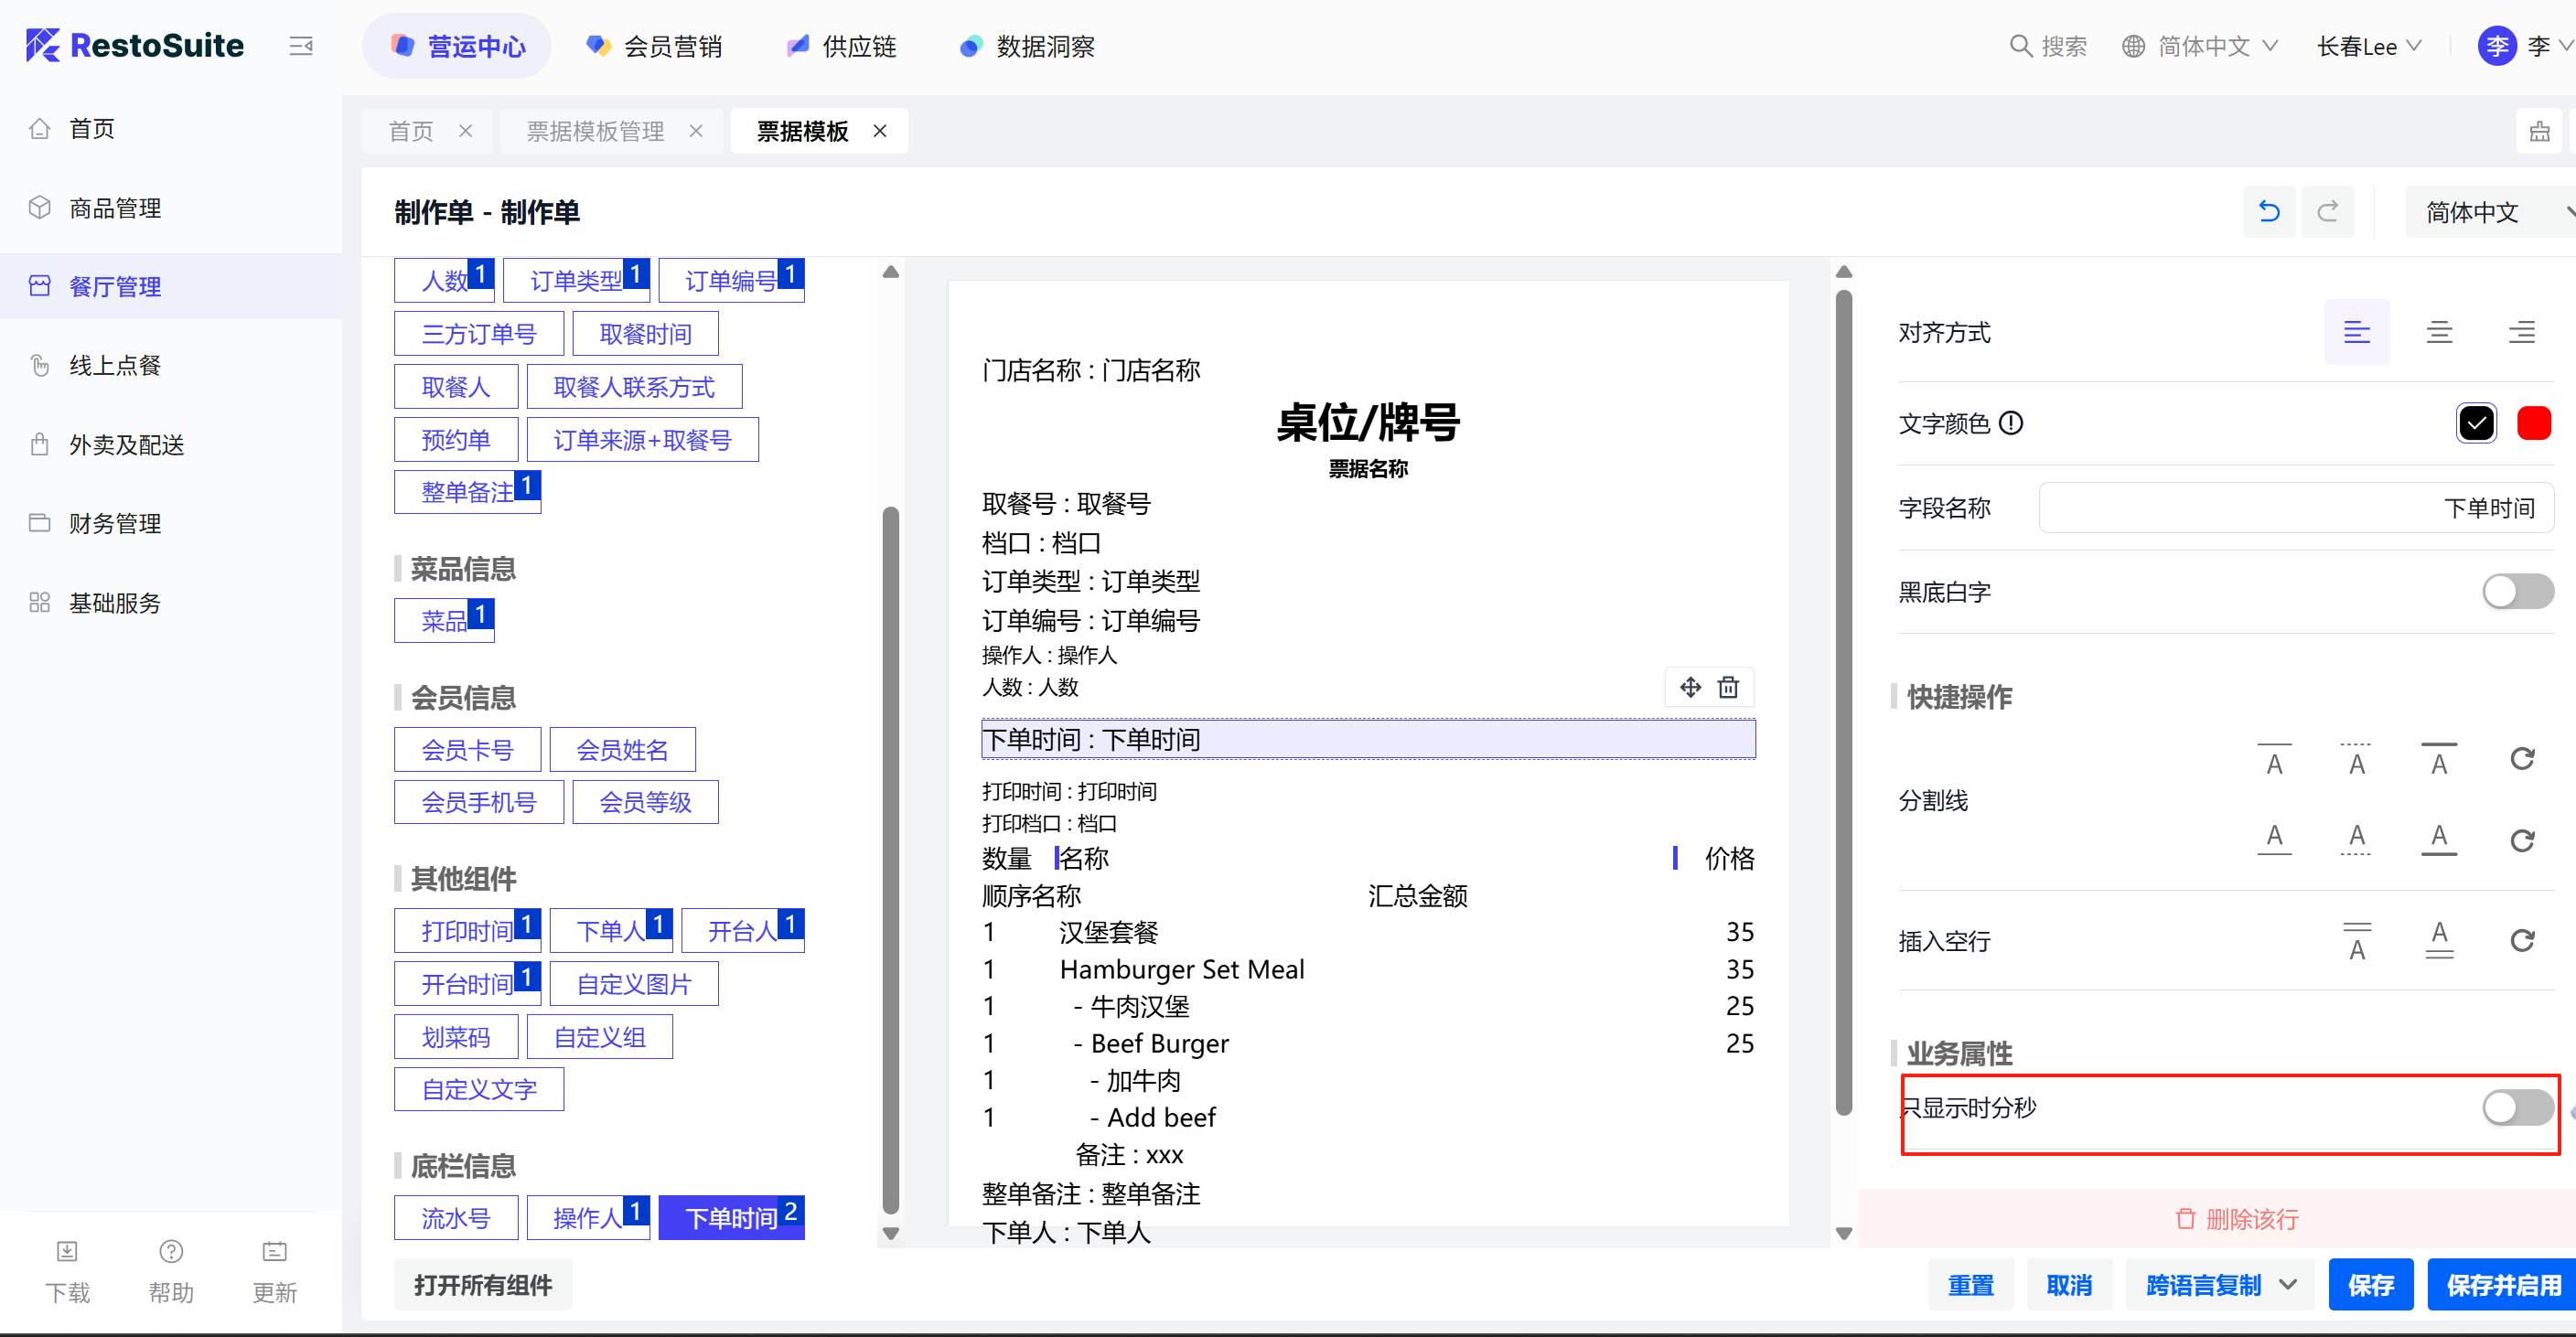2576x1337 pixels.
Task: Select center alignment icon
Action: (2439, 332)
